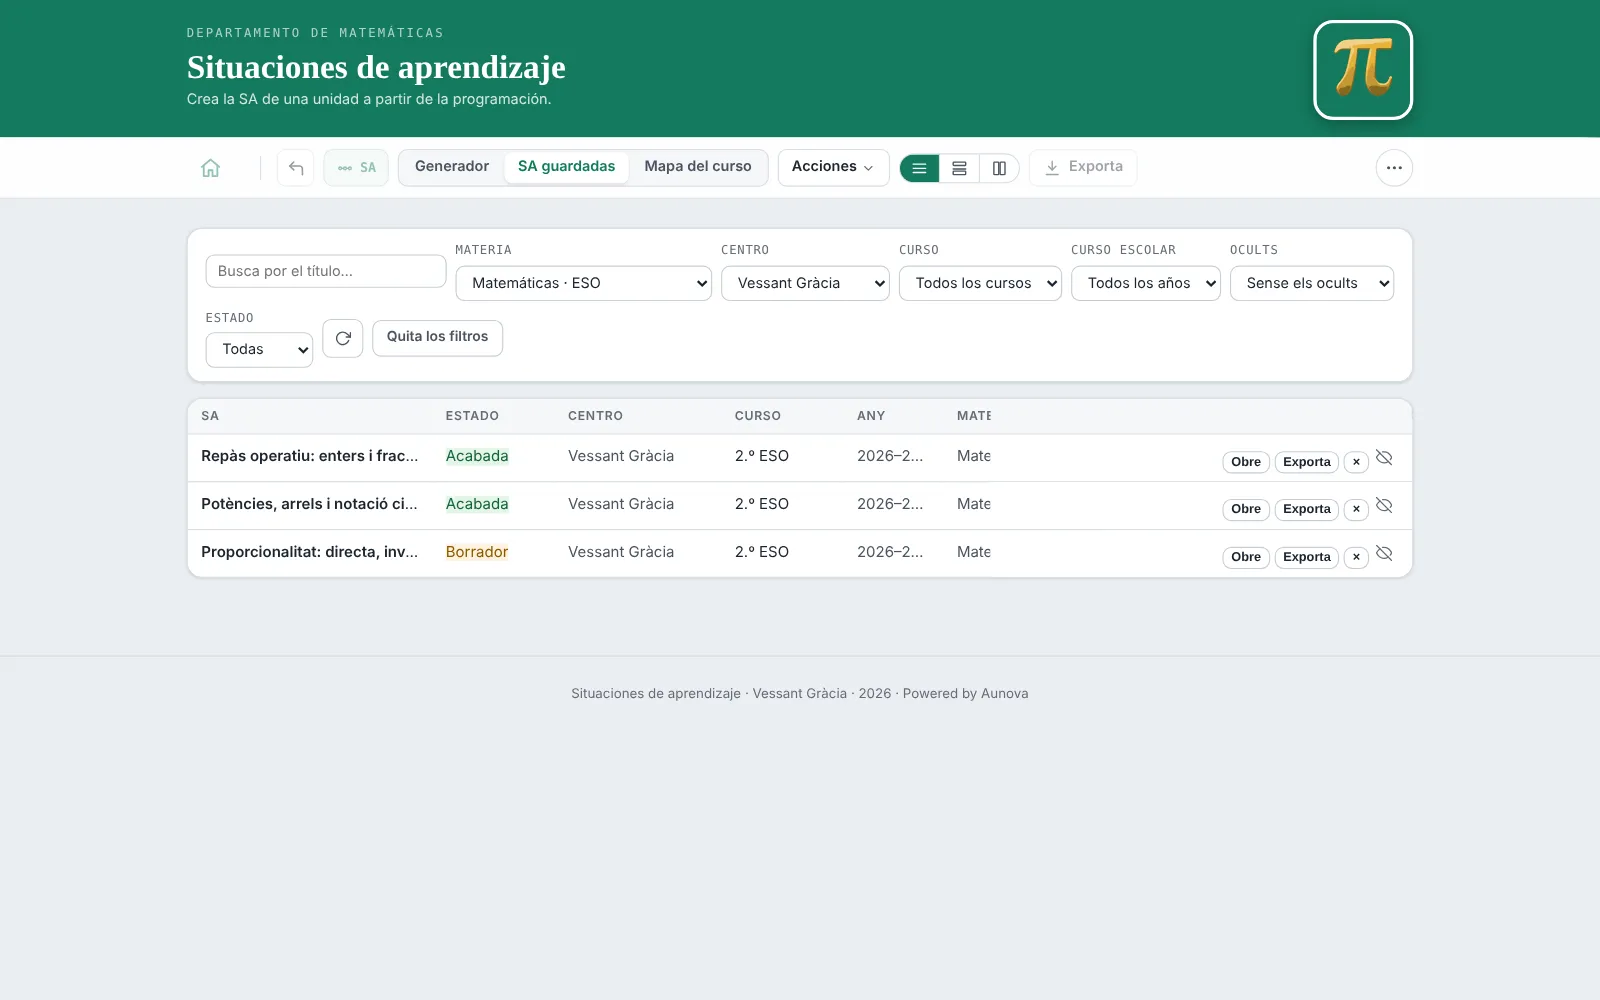The height and width of the screenshot is (1000, 1600).
Task: Open the Centro dropdown Vessant Gràcia
Action: [x=805, y=283]
